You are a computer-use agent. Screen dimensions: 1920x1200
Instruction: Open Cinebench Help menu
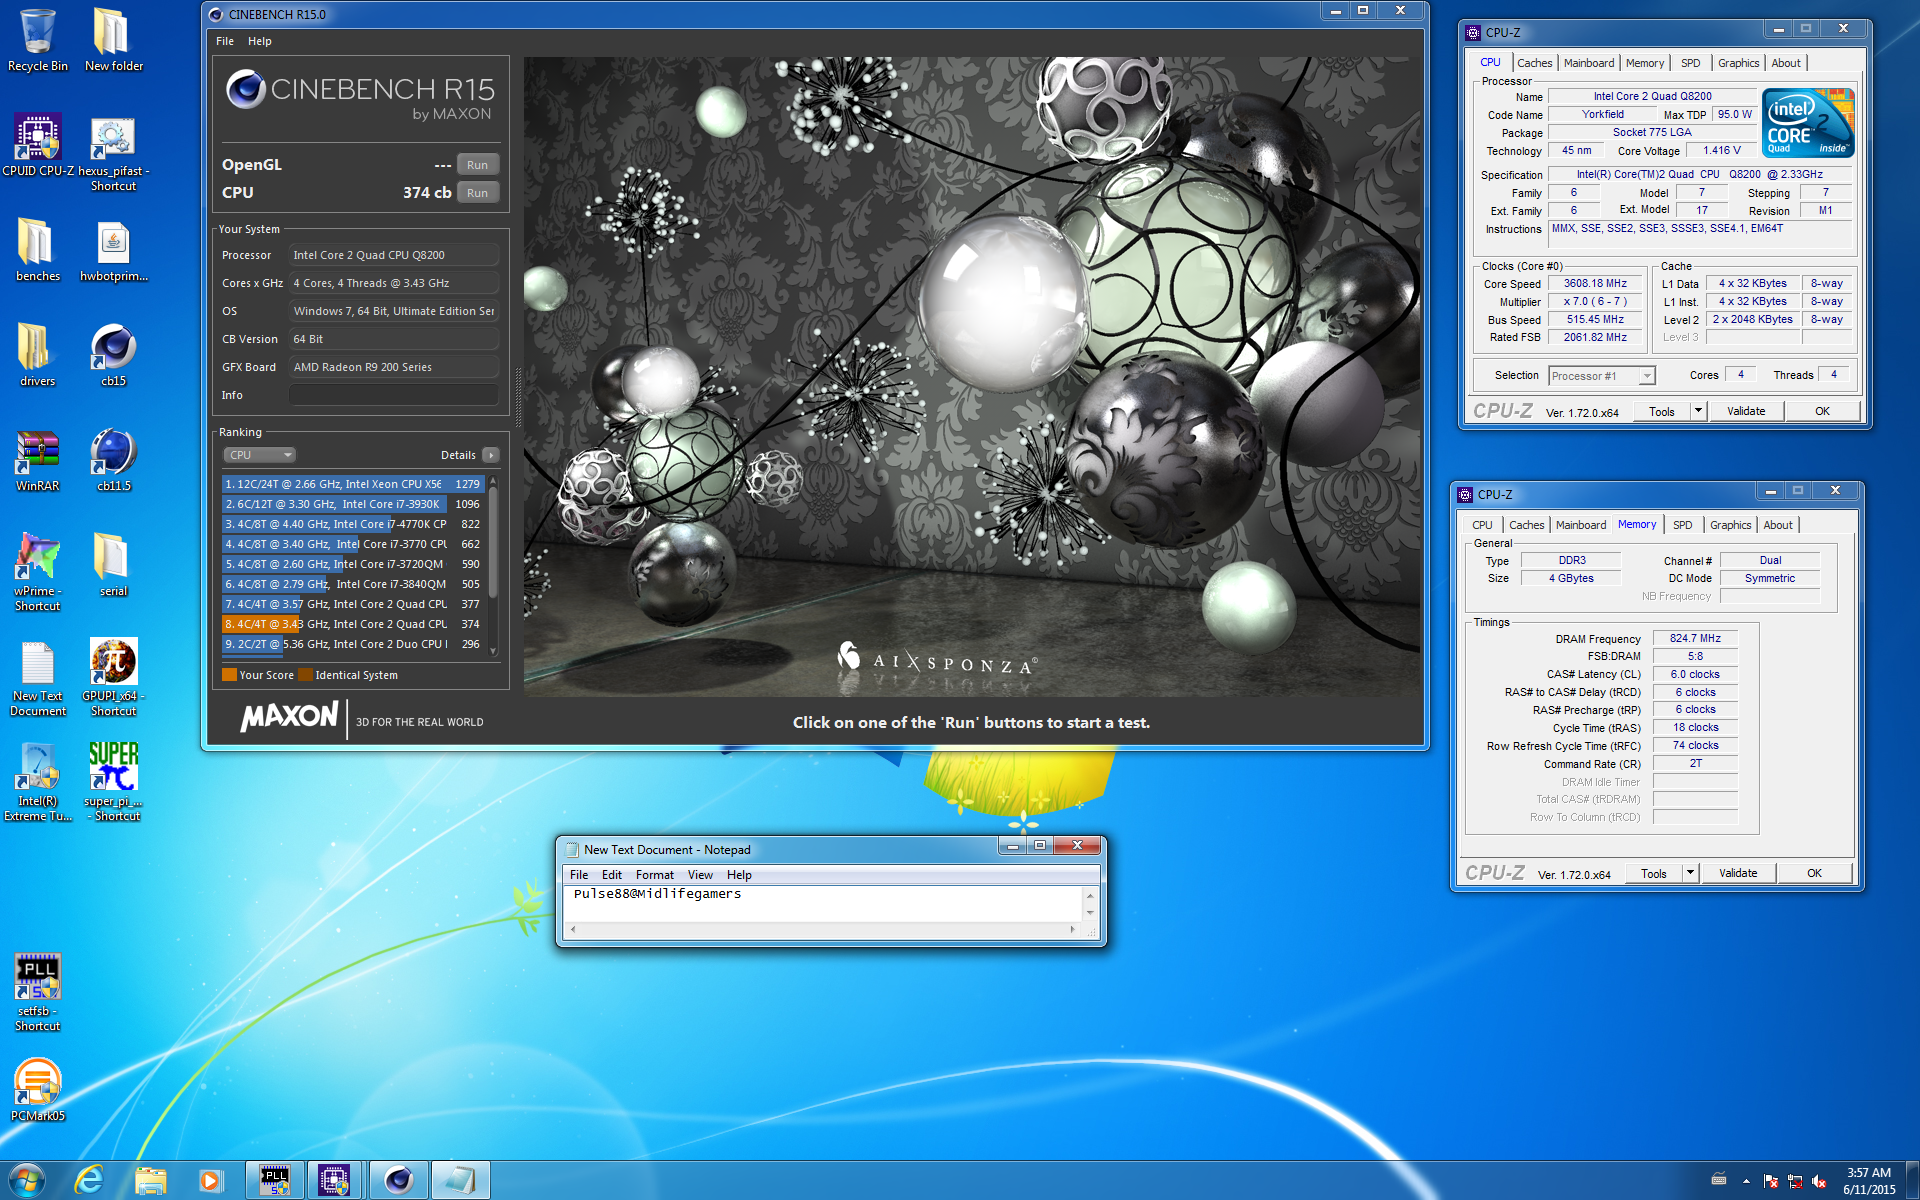click(x=260, y=41)
